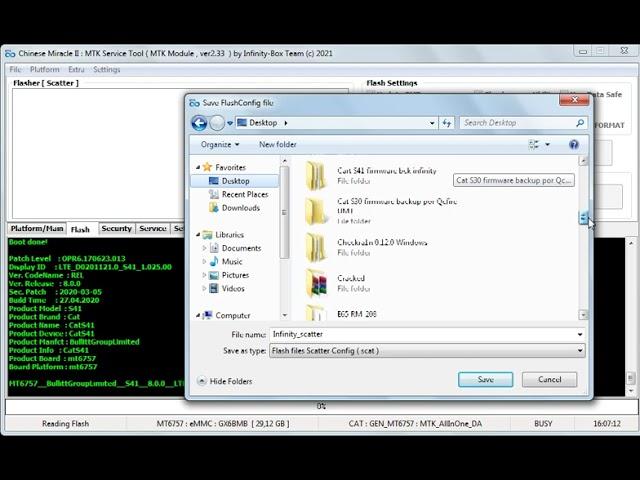Screen dimensions: 640x480
Task: Open the Help icon in dialog
Action: coord(573,144)
